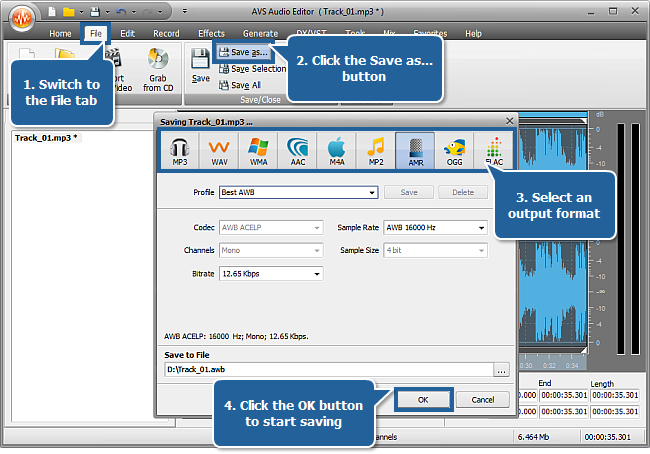Click the AVS application orb button
The image size is (650, 454).
coord(22,18)
